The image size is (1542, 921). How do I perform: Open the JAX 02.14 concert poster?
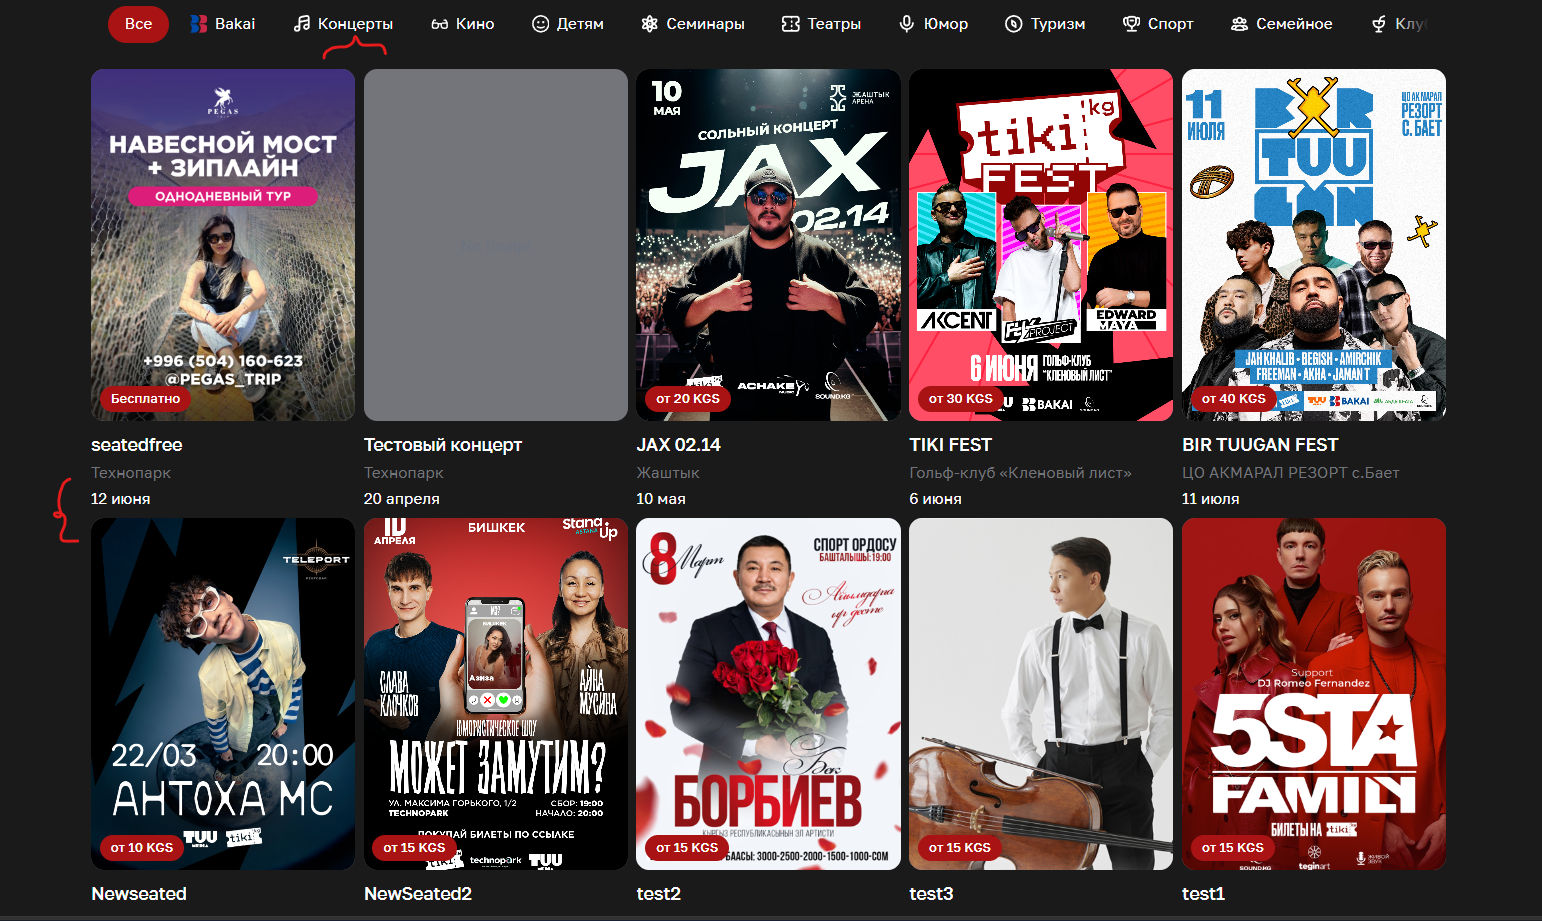768,245
